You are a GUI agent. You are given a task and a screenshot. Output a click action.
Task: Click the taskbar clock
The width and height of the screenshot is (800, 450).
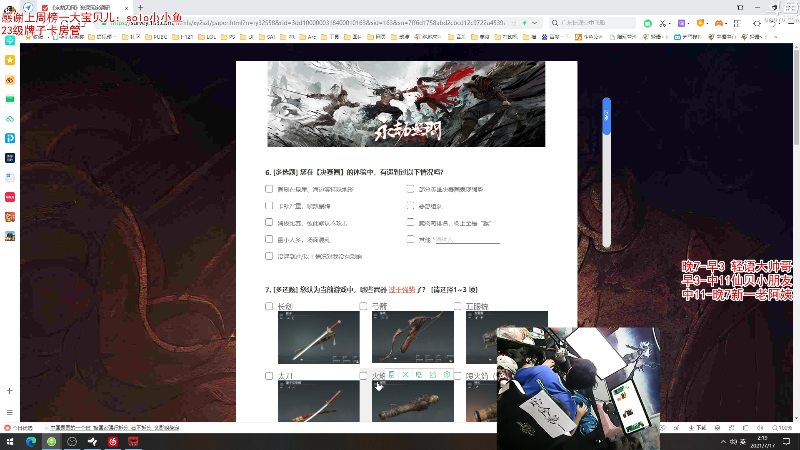click(762, 442)
